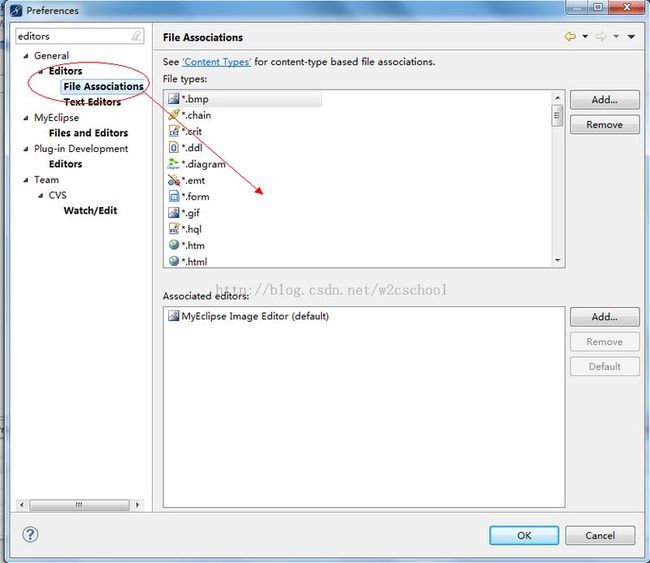The image size is (650, 563).
Task: Click the Default button
Action: [x=604, y=366]
